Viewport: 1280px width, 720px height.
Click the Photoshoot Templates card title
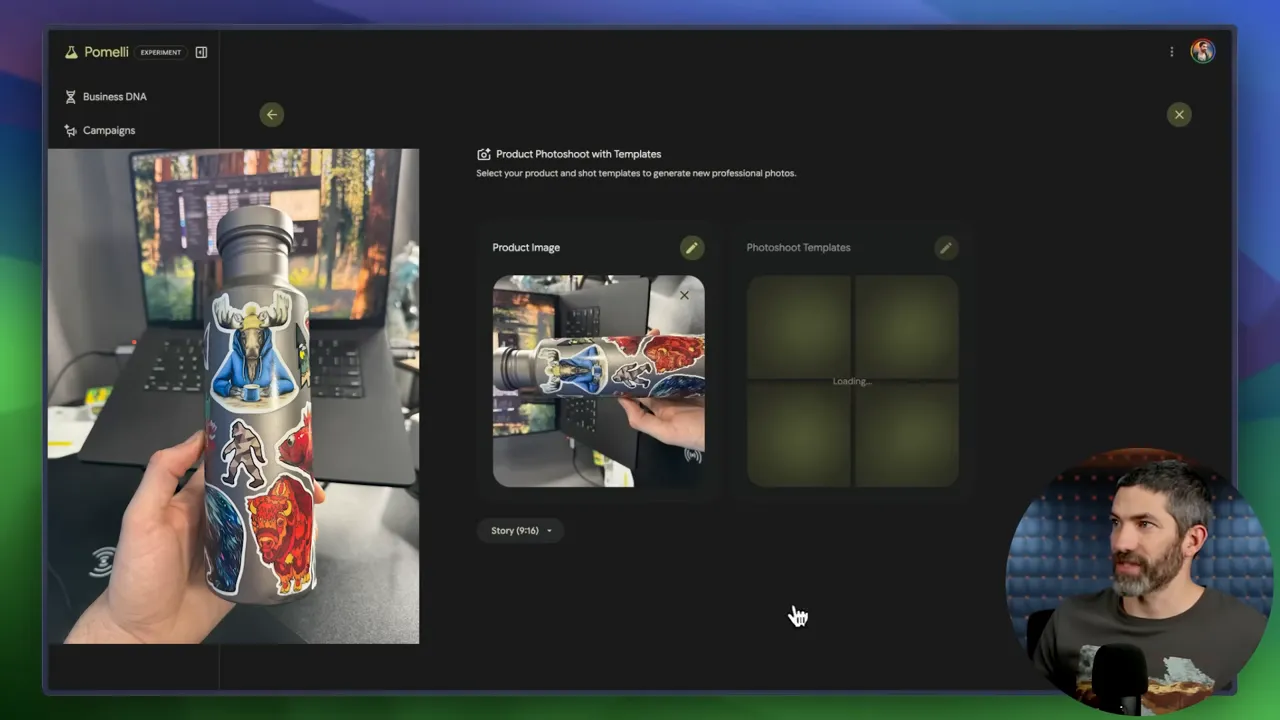798,248
